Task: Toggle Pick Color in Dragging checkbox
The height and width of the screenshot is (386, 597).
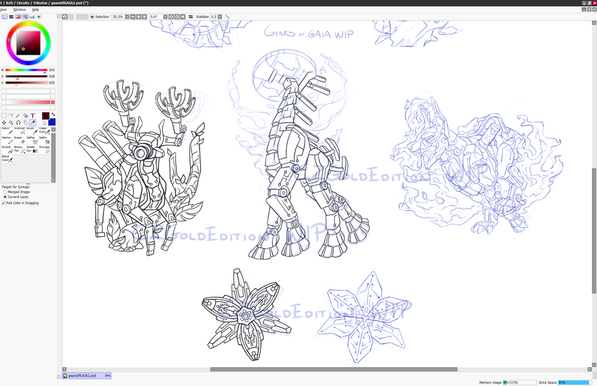Action: (x=3, y=203)
